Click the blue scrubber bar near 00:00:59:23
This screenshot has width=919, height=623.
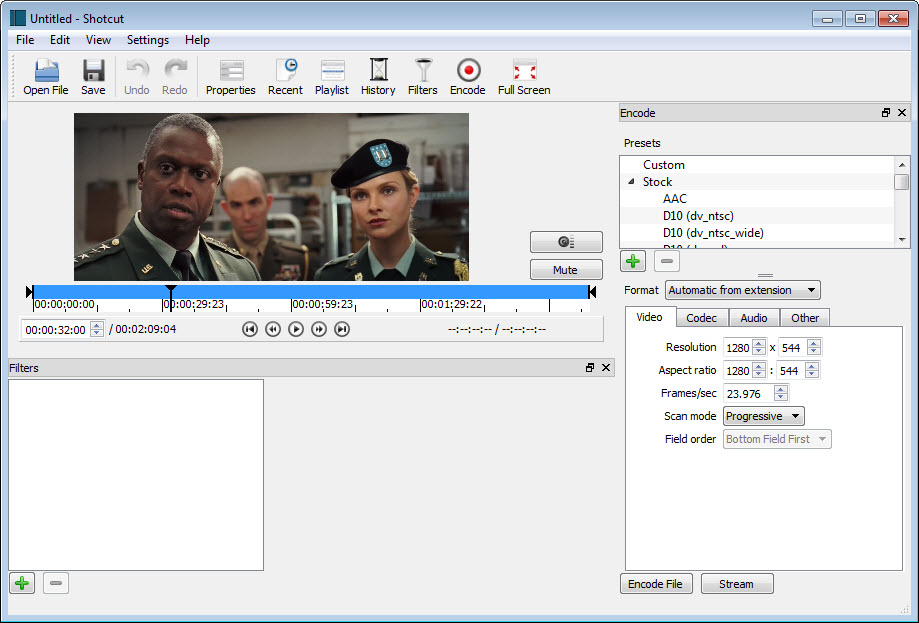click(322, 292)
